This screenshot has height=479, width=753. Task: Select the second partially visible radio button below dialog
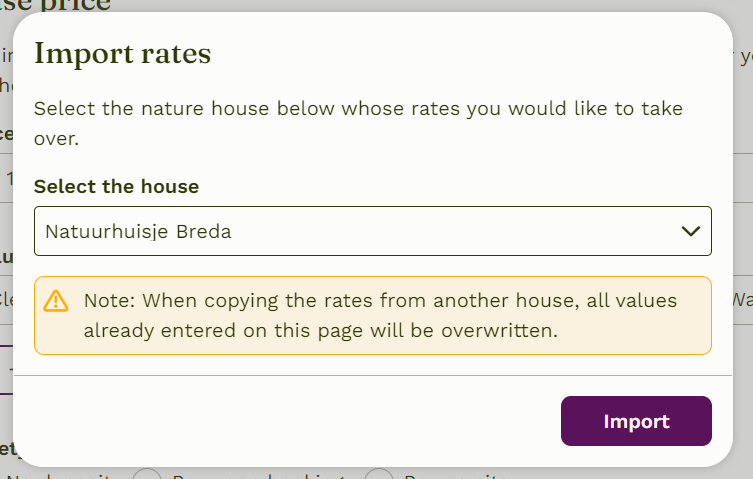pos(378,474)
